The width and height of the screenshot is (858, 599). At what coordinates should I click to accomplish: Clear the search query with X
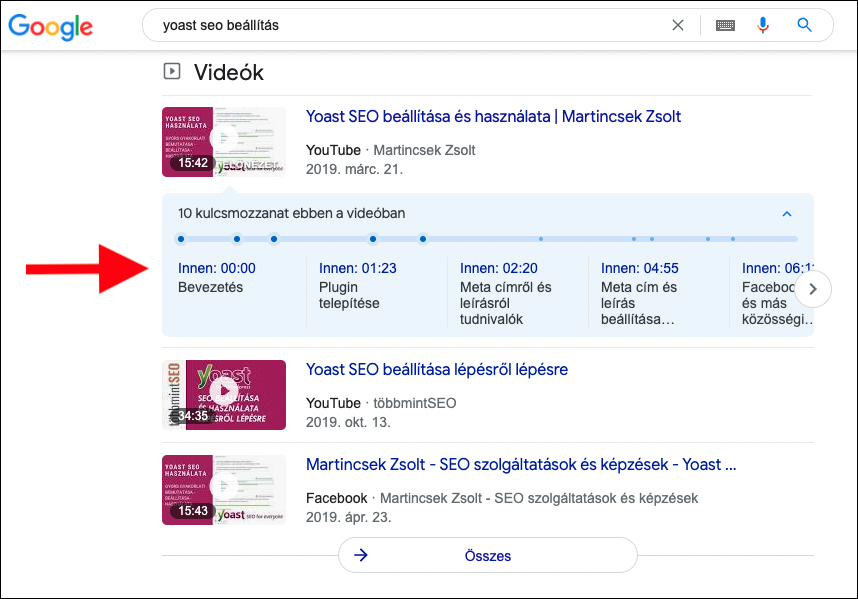(x=677, y=25)
